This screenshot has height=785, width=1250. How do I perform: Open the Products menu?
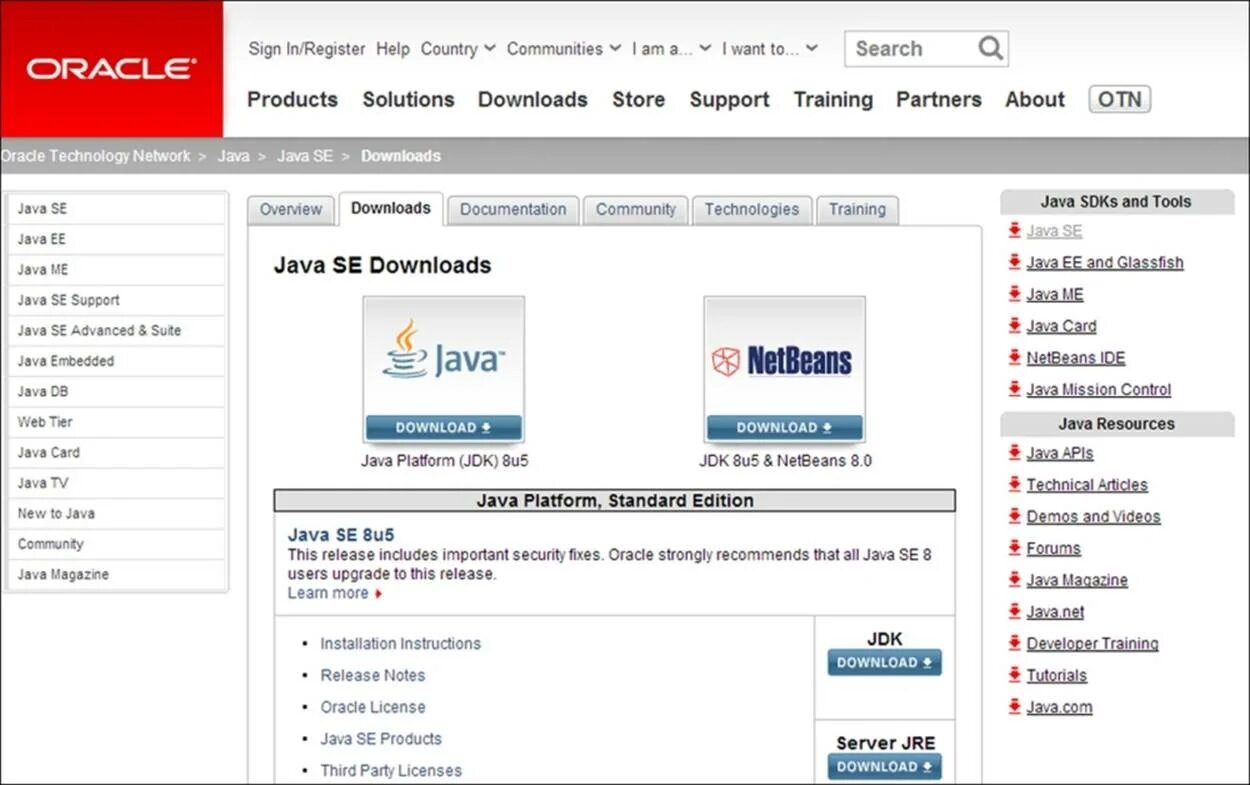[x=292, y=99]
